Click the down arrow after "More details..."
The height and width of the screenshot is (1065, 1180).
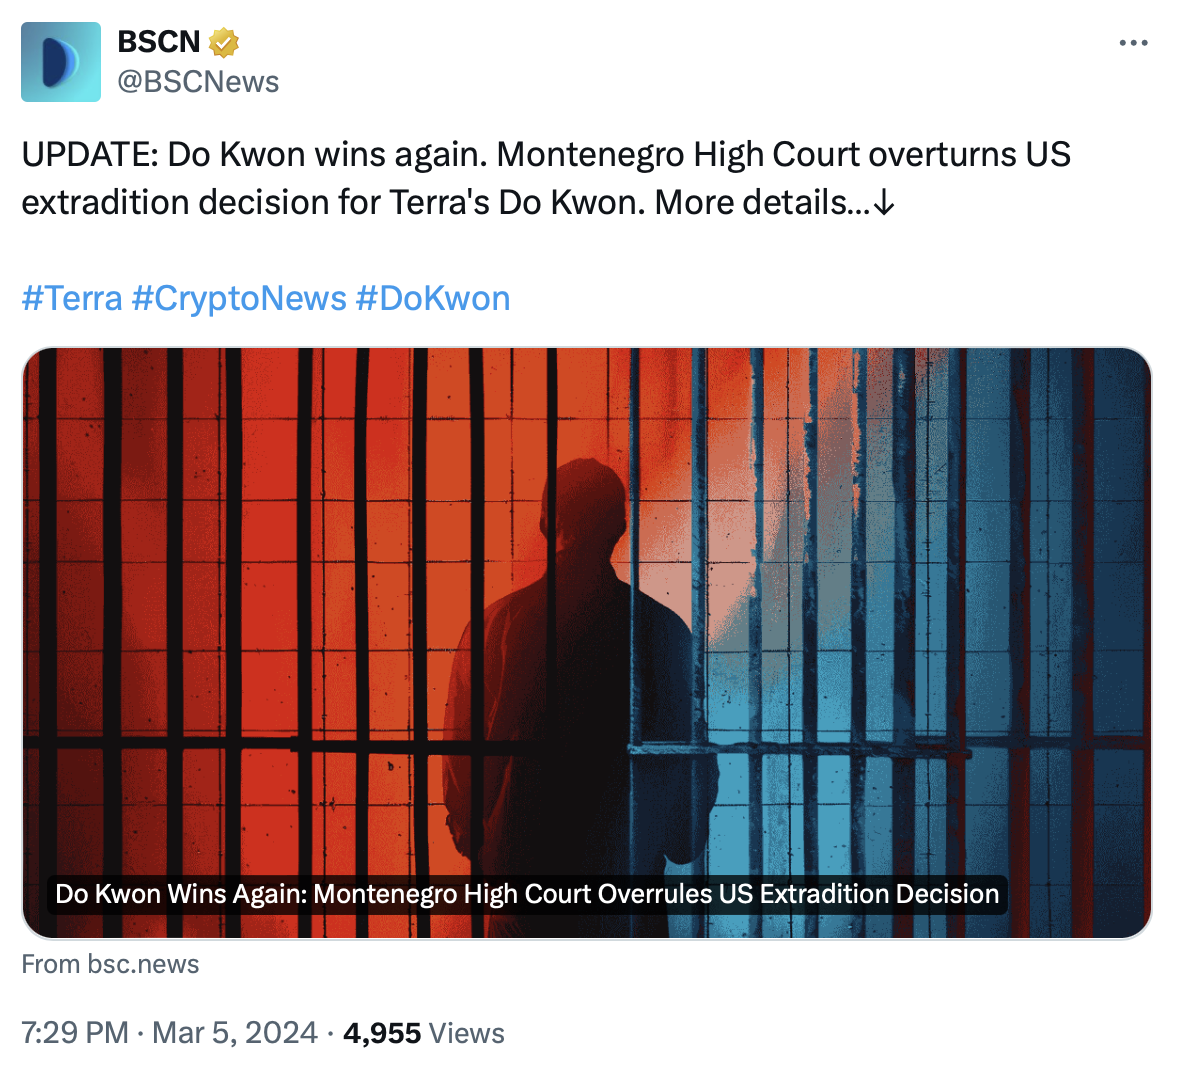884,203
